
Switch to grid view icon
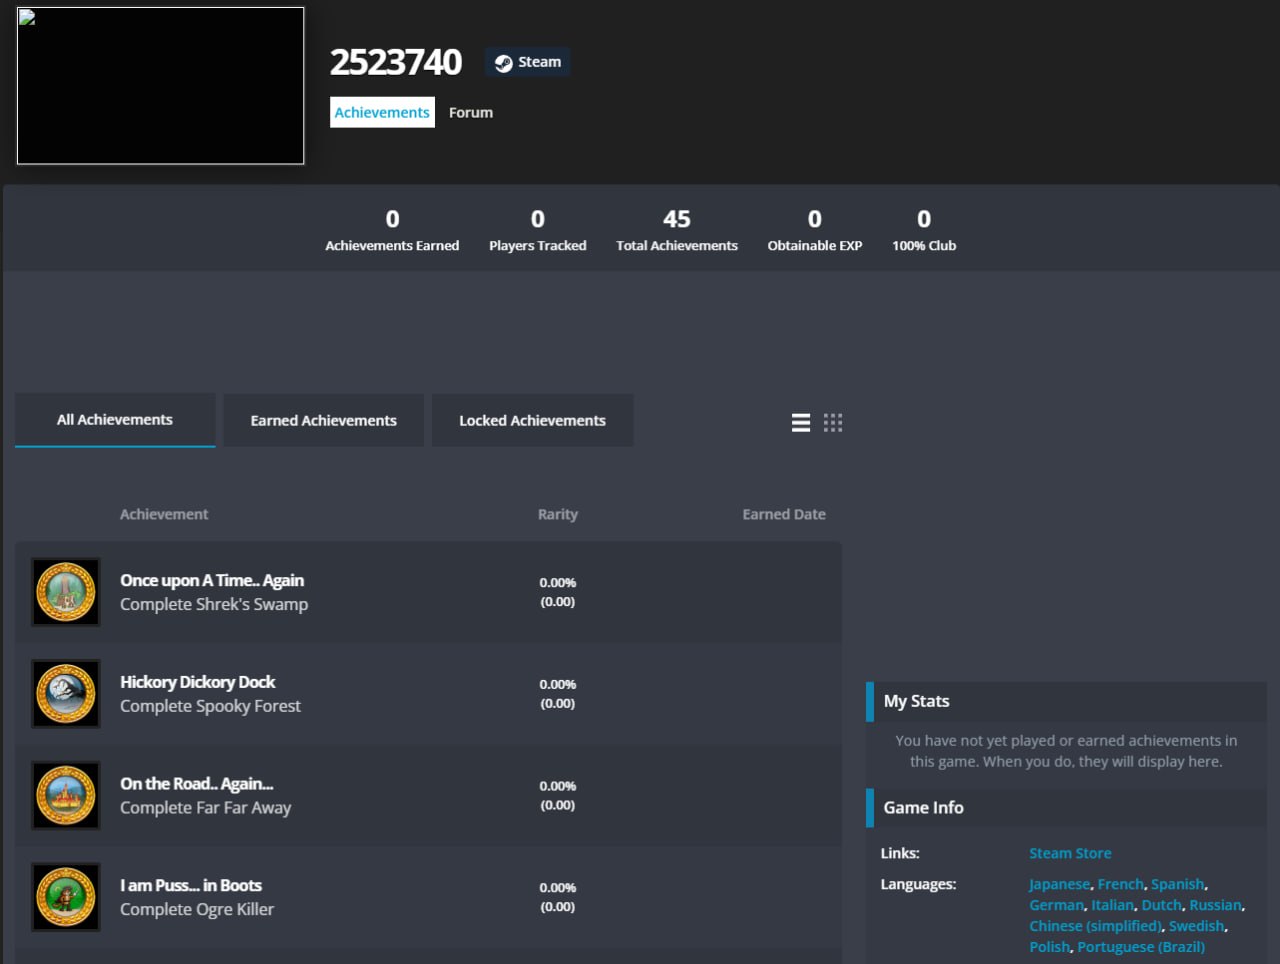(x=833, y=423)
